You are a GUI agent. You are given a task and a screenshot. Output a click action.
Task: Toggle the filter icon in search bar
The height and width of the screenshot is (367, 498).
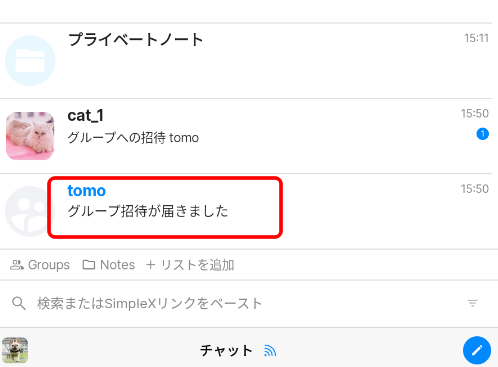tap(472, 303)
